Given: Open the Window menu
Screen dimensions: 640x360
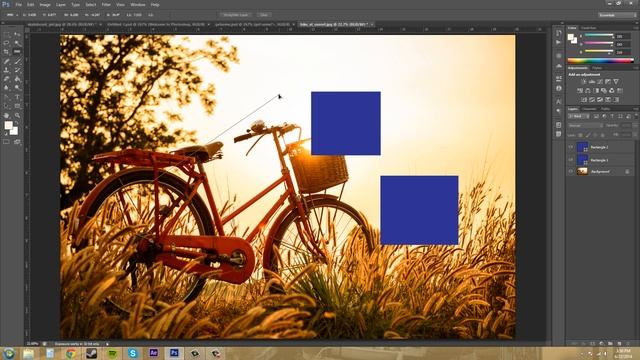Looking at the screenshot, I should point(138,4).
